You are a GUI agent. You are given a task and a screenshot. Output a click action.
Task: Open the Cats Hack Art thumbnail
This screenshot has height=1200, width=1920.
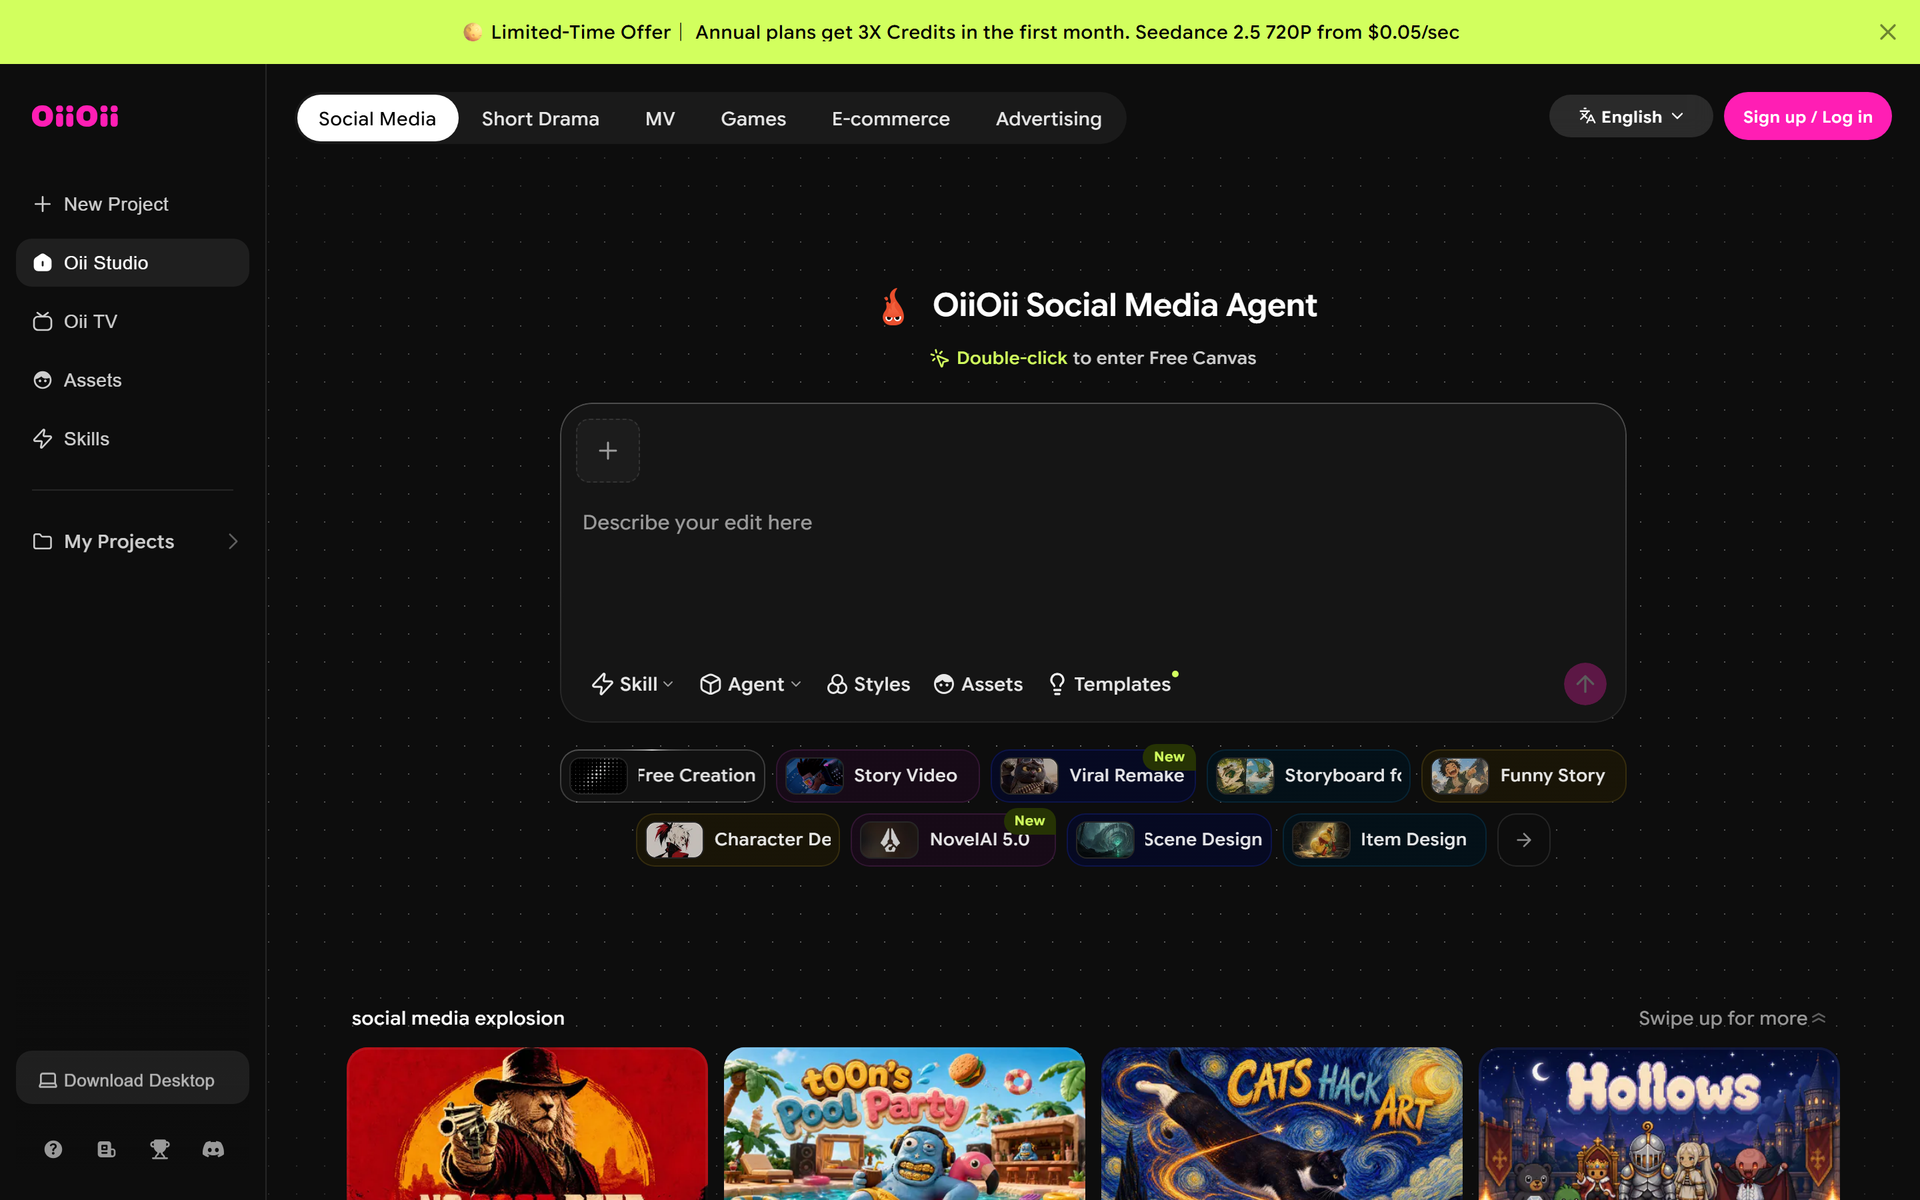[1281, 1123]
